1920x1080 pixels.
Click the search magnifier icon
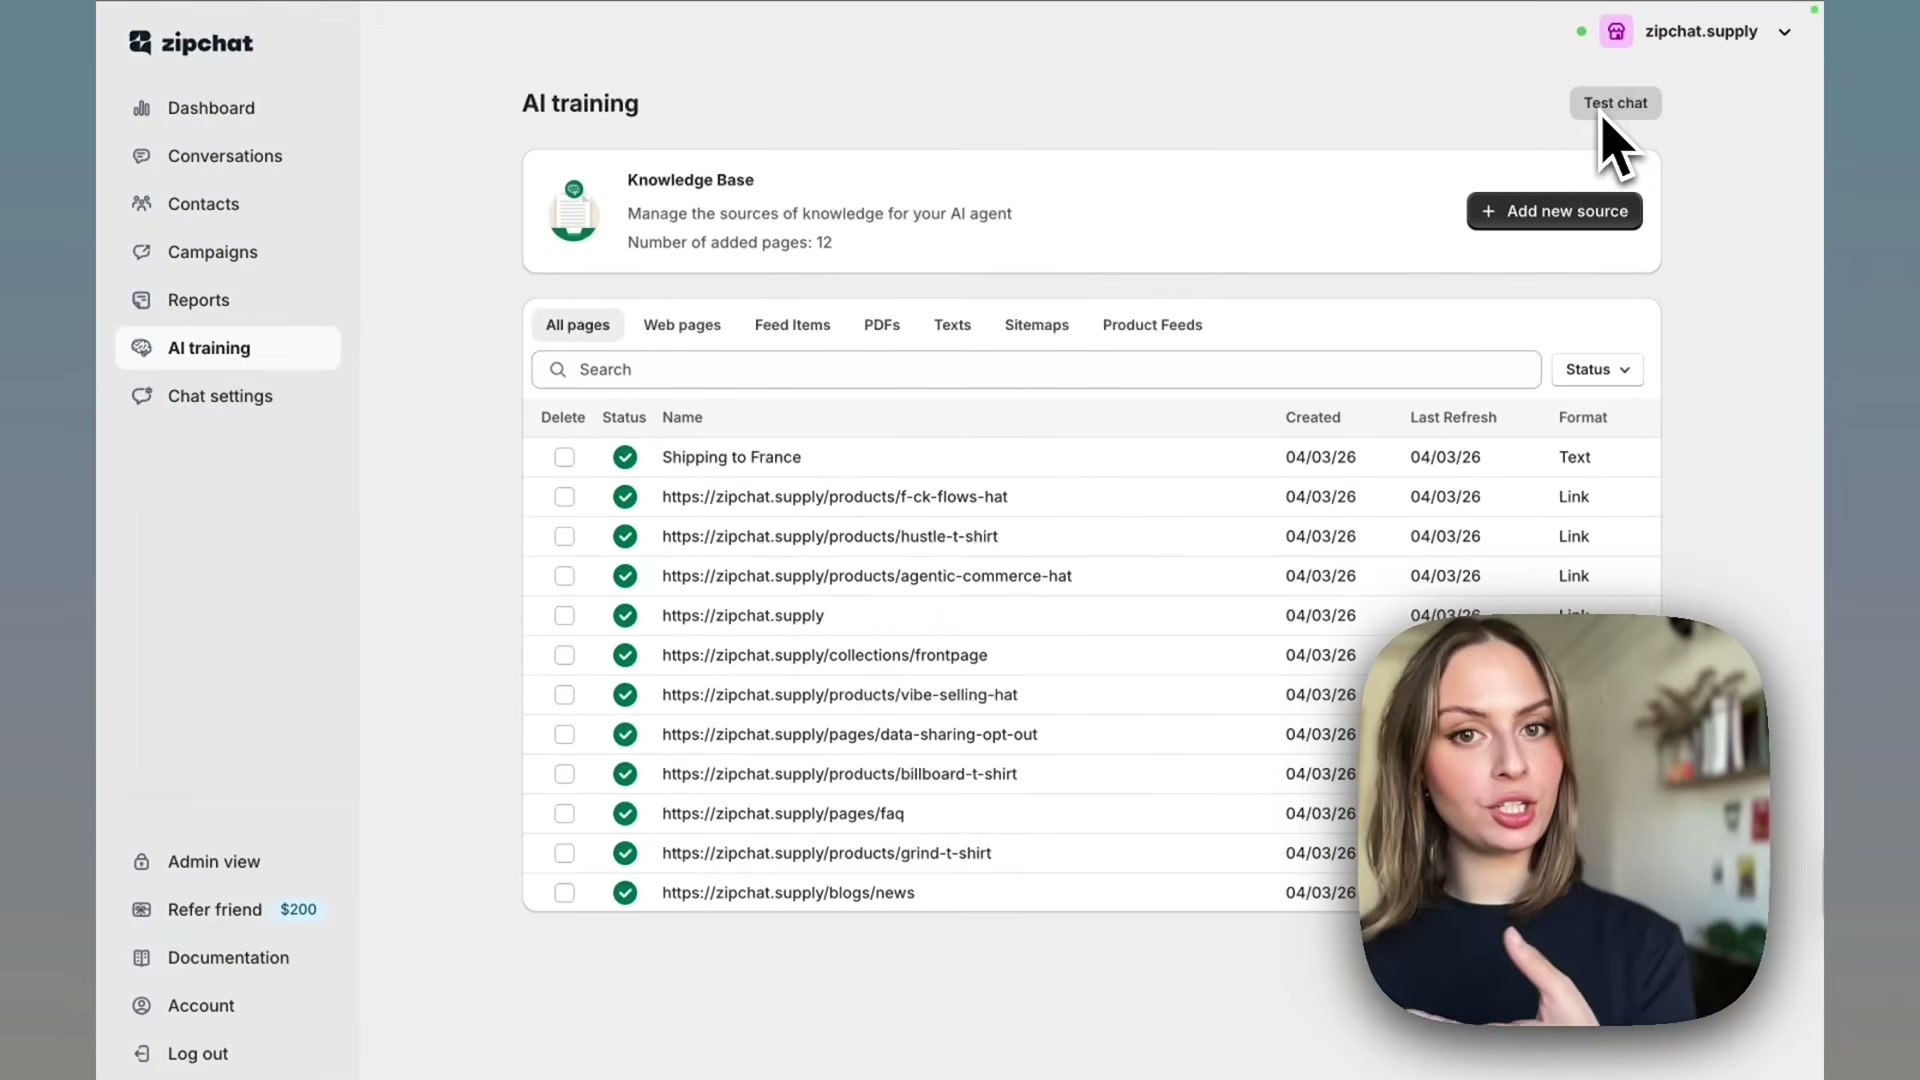(x=558, y=370)
